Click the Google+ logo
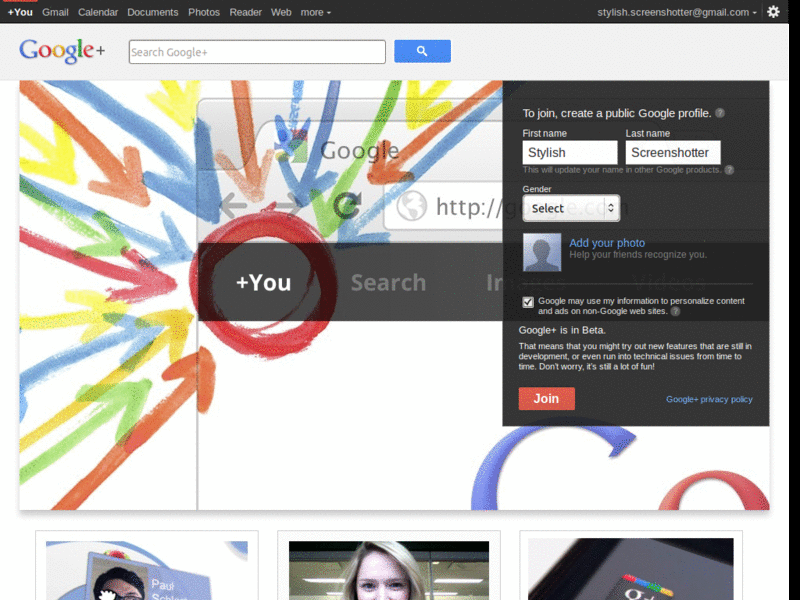This screenshot has height=600, width=800. tap(62, 51)
